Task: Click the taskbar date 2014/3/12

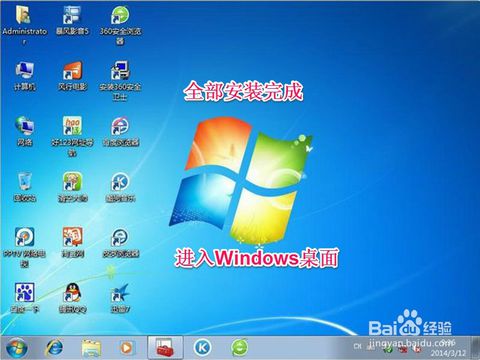Action: pos(448,353)
